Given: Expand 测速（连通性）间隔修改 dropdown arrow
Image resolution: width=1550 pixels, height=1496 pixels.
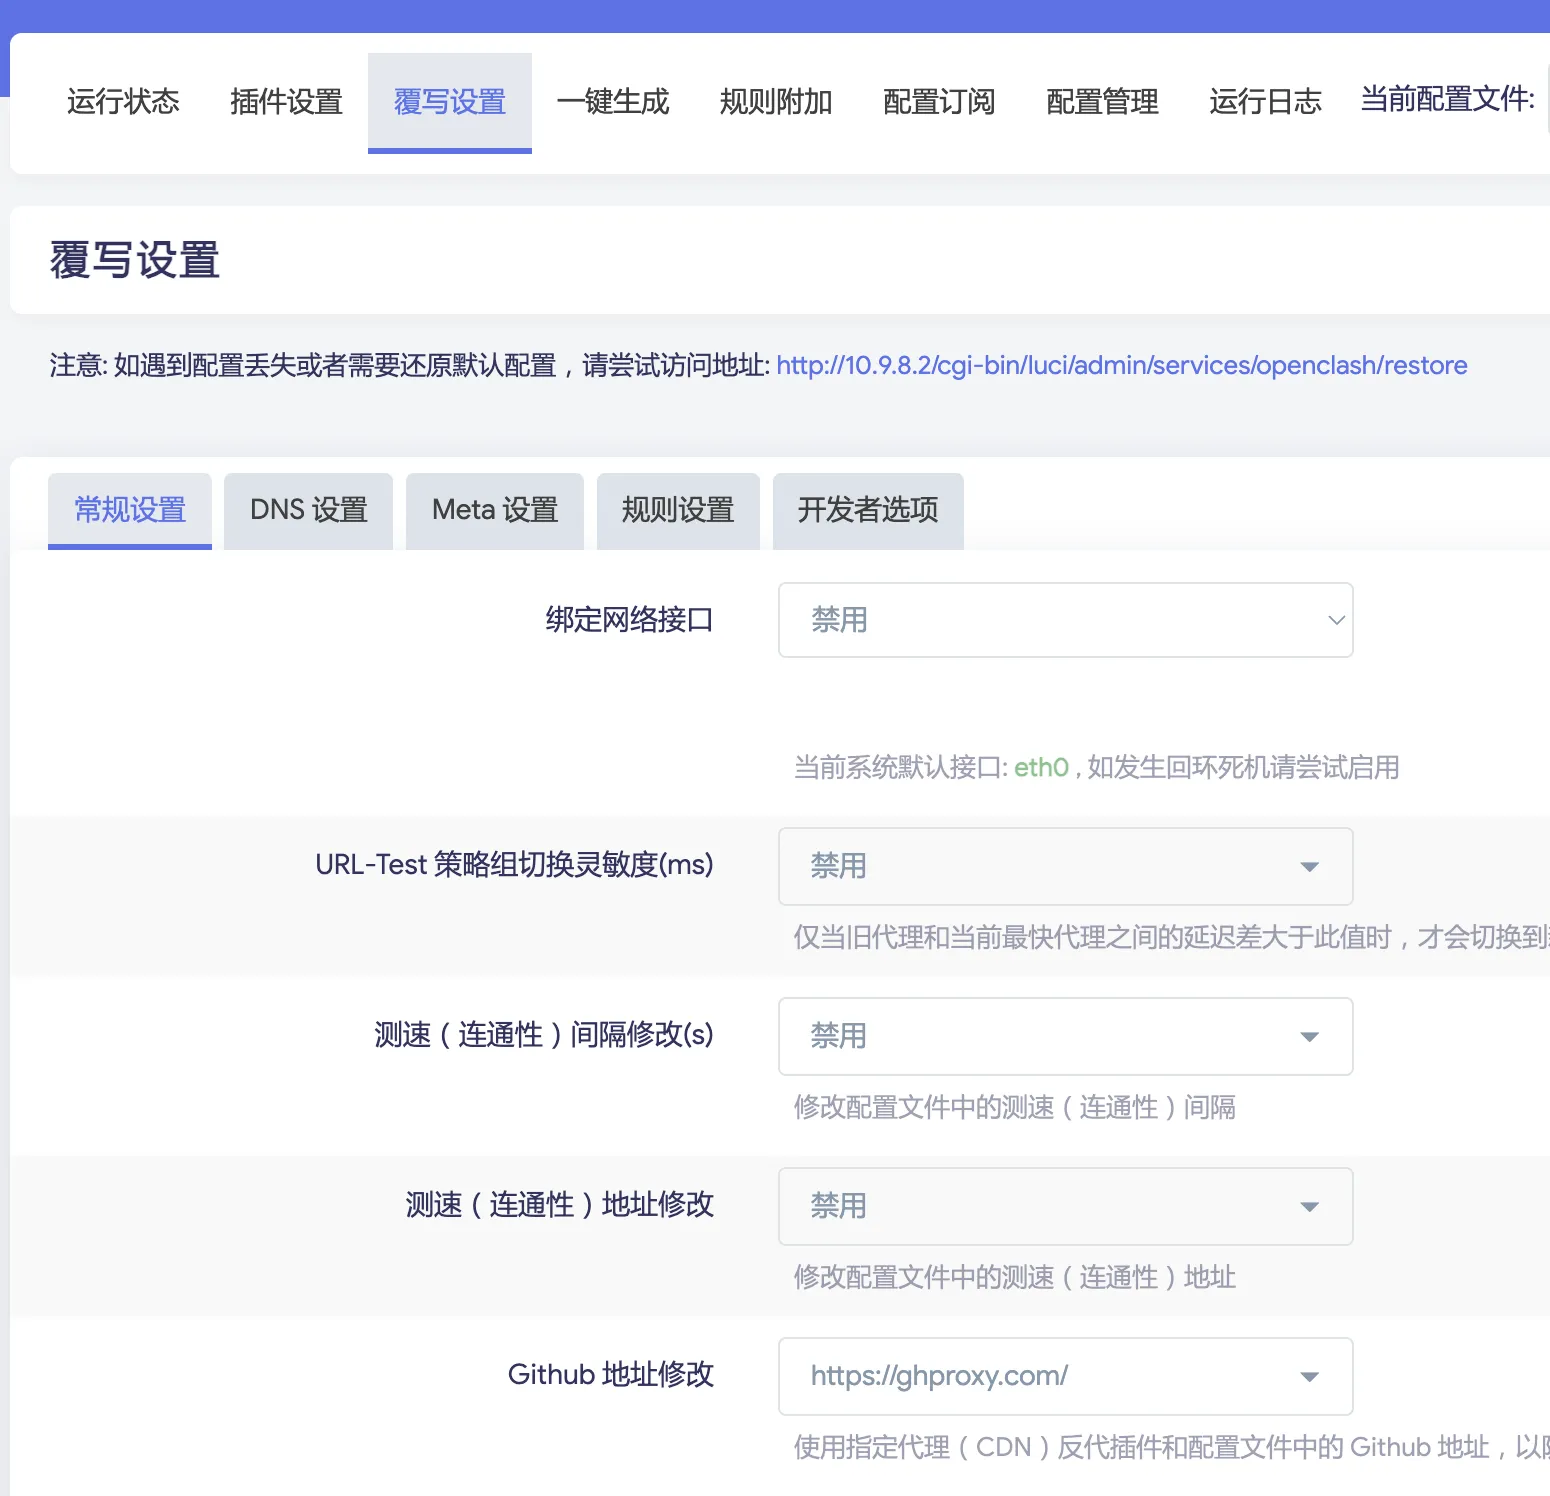Looking at the screenshot, I should coord(1309,1037).
